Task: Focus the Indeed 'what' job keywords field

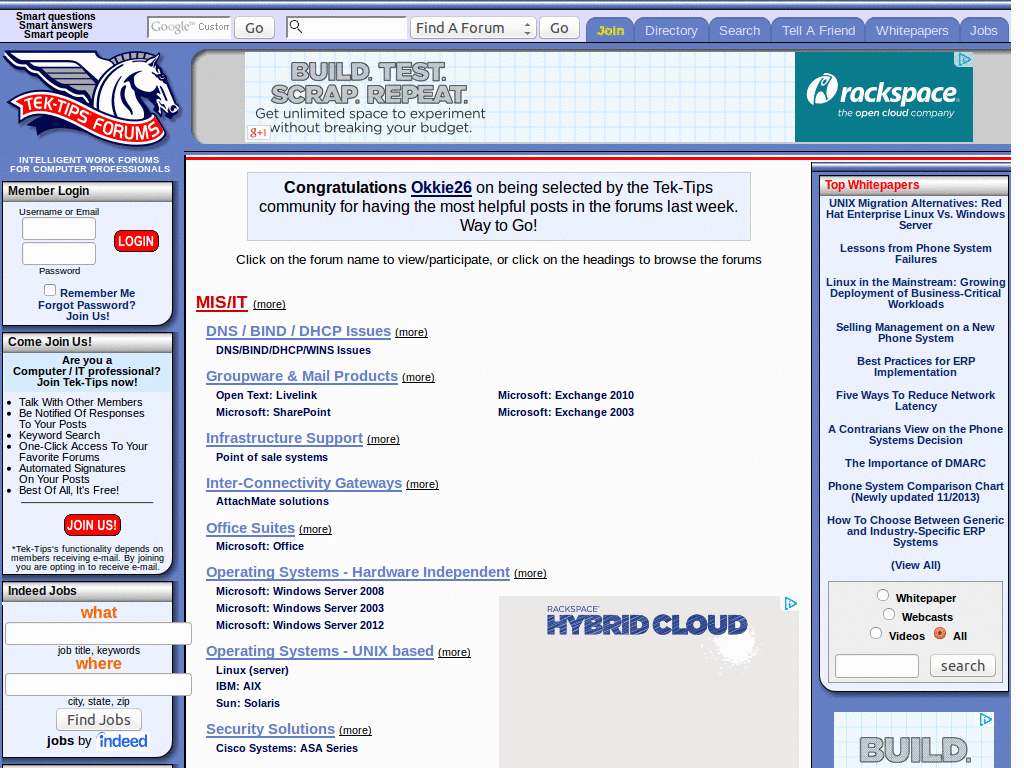Action: pos(98,633)
